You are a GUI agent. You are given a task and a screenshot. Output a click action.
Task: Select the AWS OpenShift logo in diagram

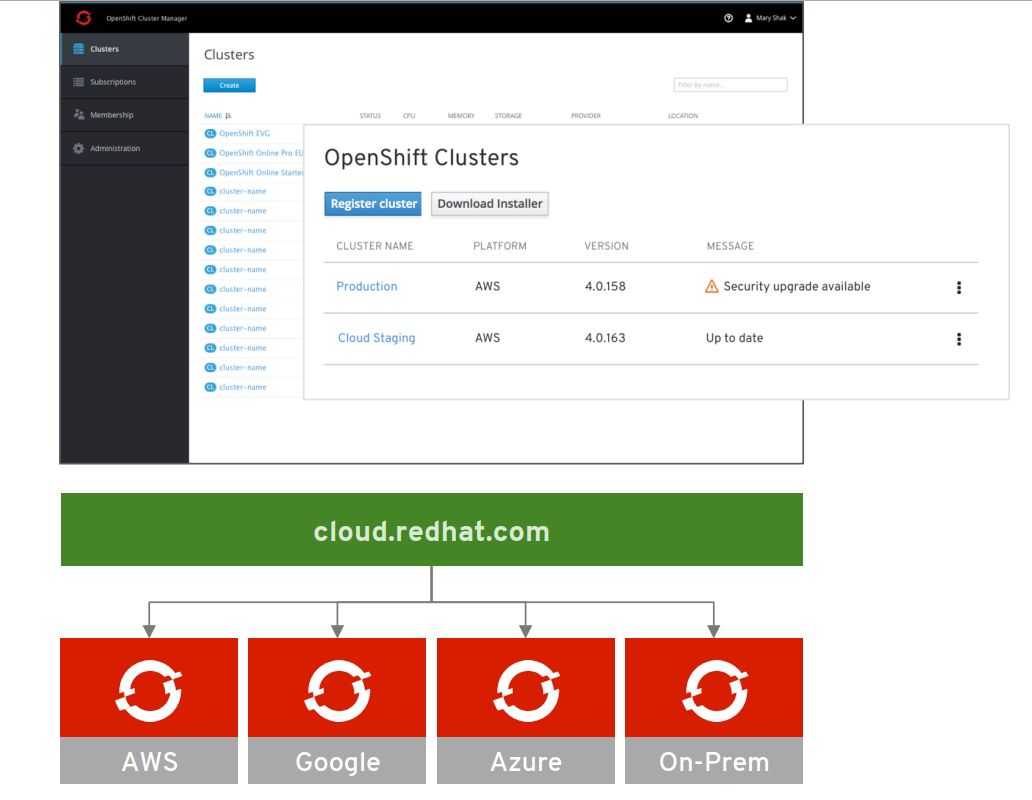tap(148, 687)
